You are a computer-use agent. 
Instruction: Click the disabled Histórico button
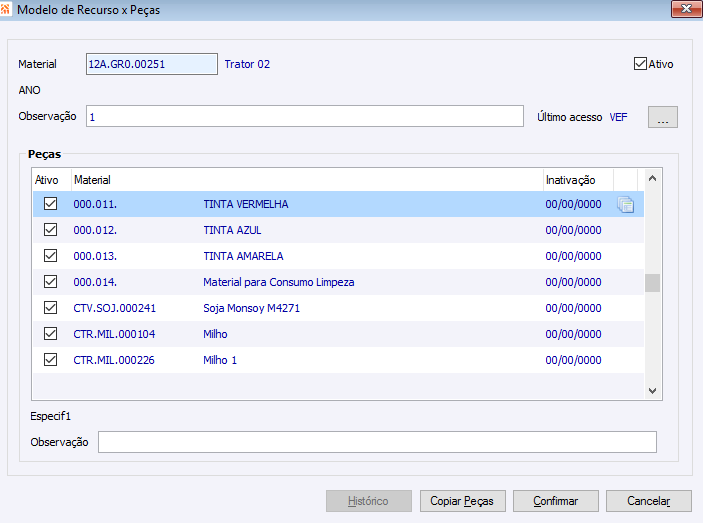click(369, 501)
